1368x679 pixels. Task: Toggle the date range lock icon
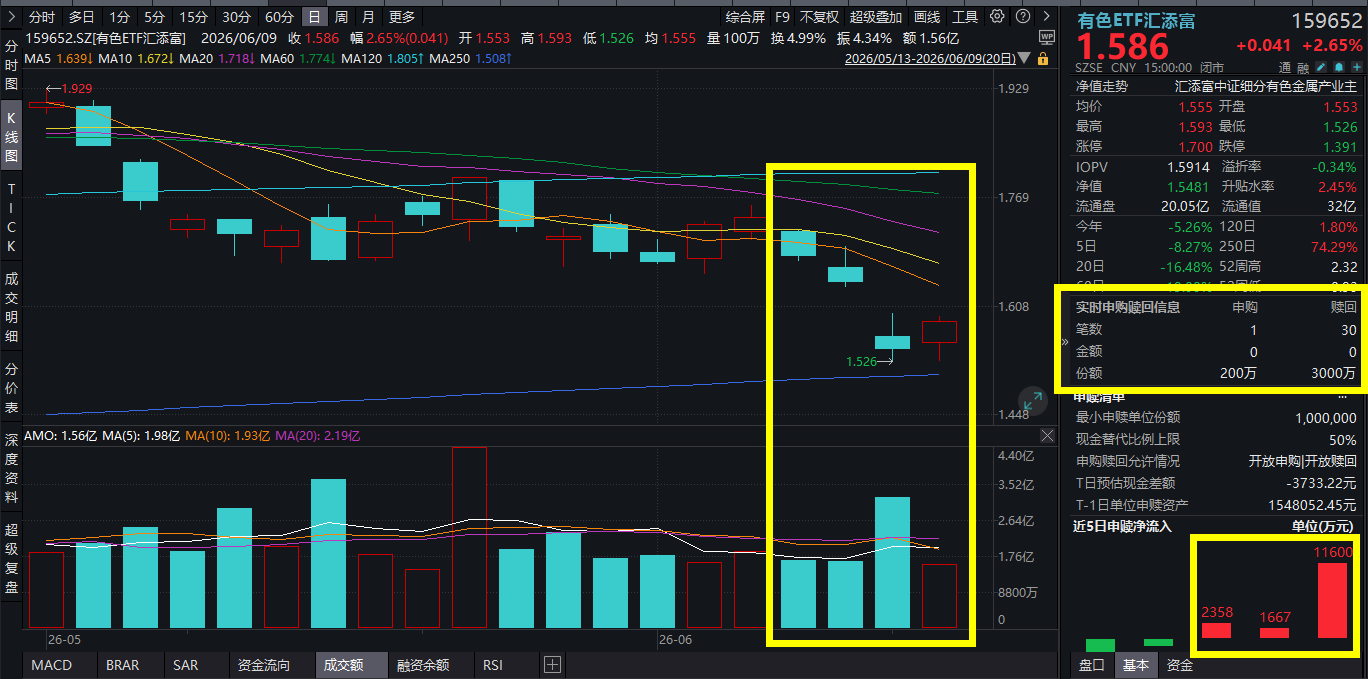(1043, 59)
